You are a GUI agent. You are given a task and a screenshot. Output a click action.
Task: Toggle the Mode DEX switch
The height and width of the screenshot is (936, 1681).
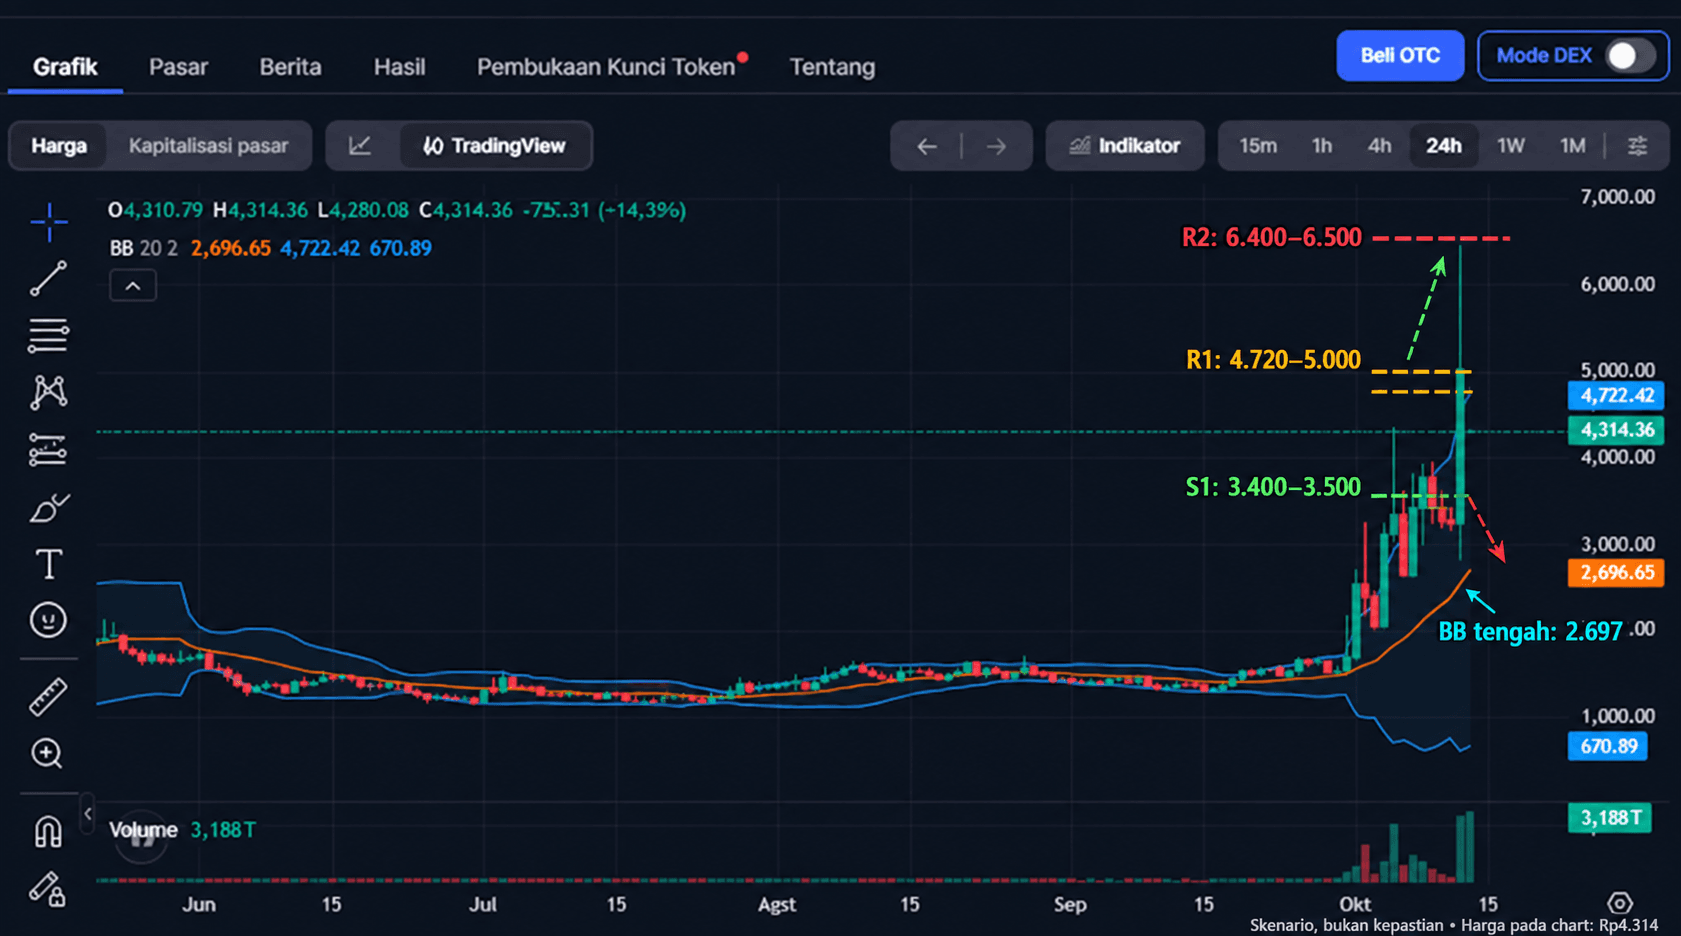(1629, 56)
